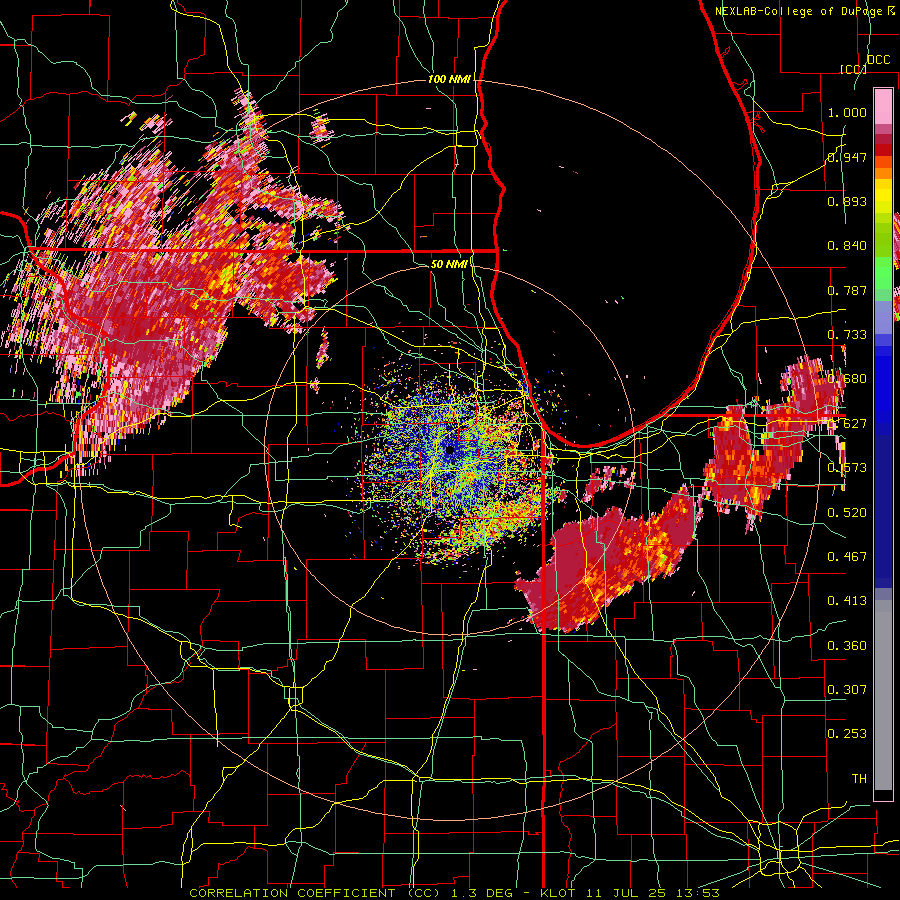Select the 0.307 scale value
The height and width of the screenshot is (900, 900).
click(x=847, y=690)
